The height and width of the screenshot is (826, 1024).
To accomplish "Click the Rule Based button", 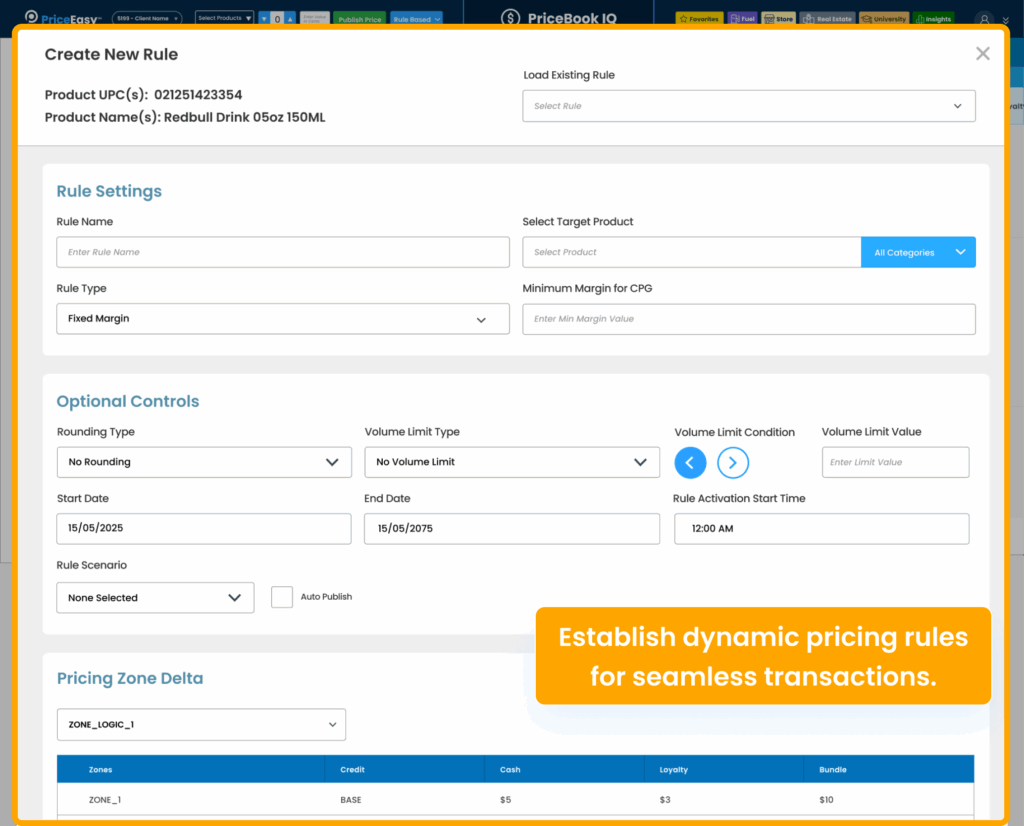I will pos(416,19).
